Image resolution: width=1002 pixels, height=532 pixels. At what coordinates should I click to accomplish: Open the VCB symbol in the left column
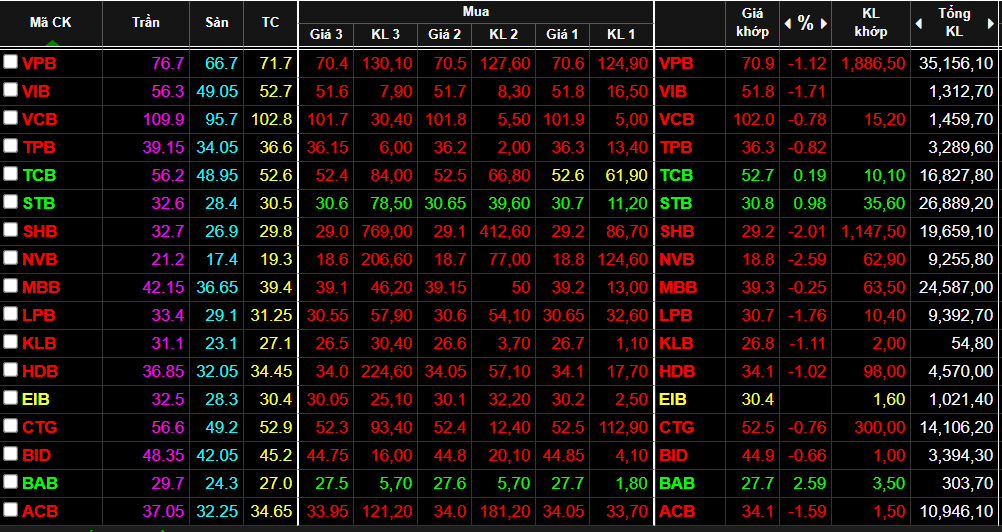pos(40,119)
